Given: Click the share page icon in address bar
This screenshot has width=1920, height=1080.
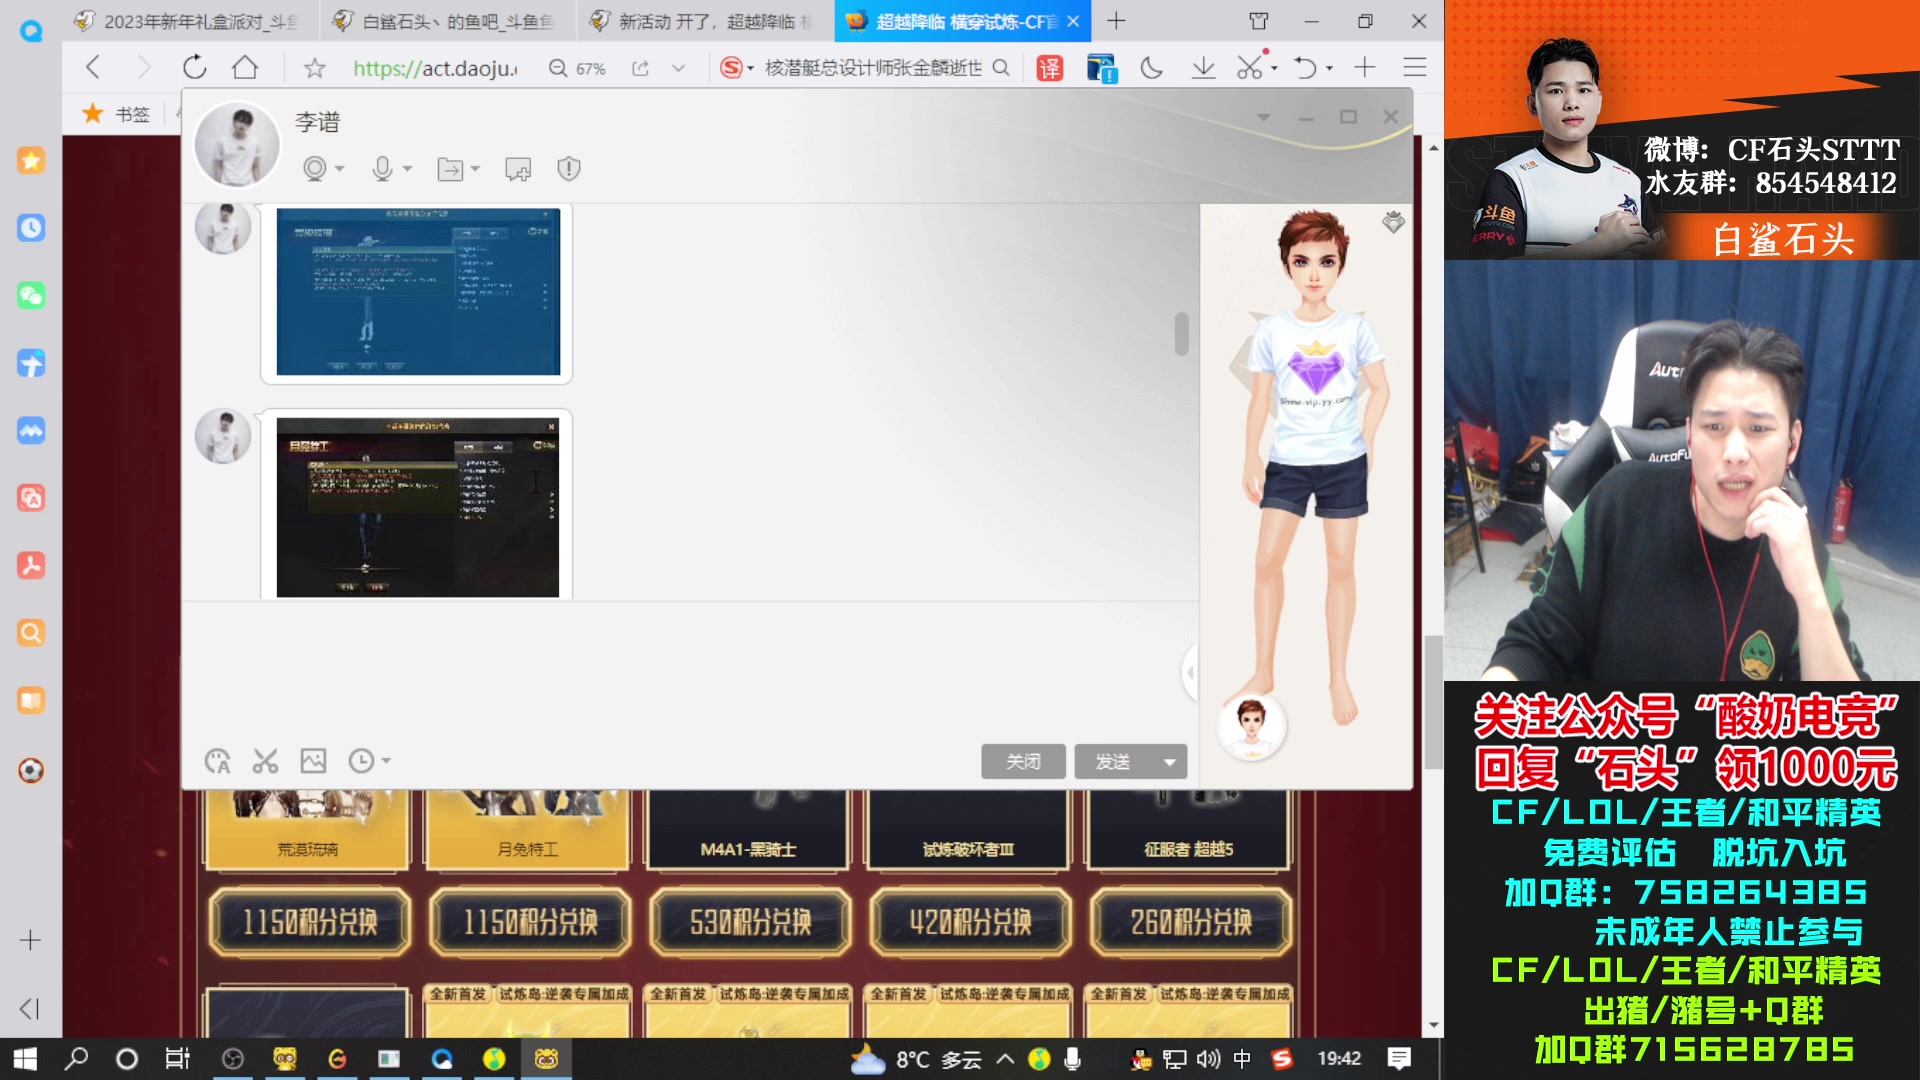Looking at the screenshot, I should pos(640,68).
